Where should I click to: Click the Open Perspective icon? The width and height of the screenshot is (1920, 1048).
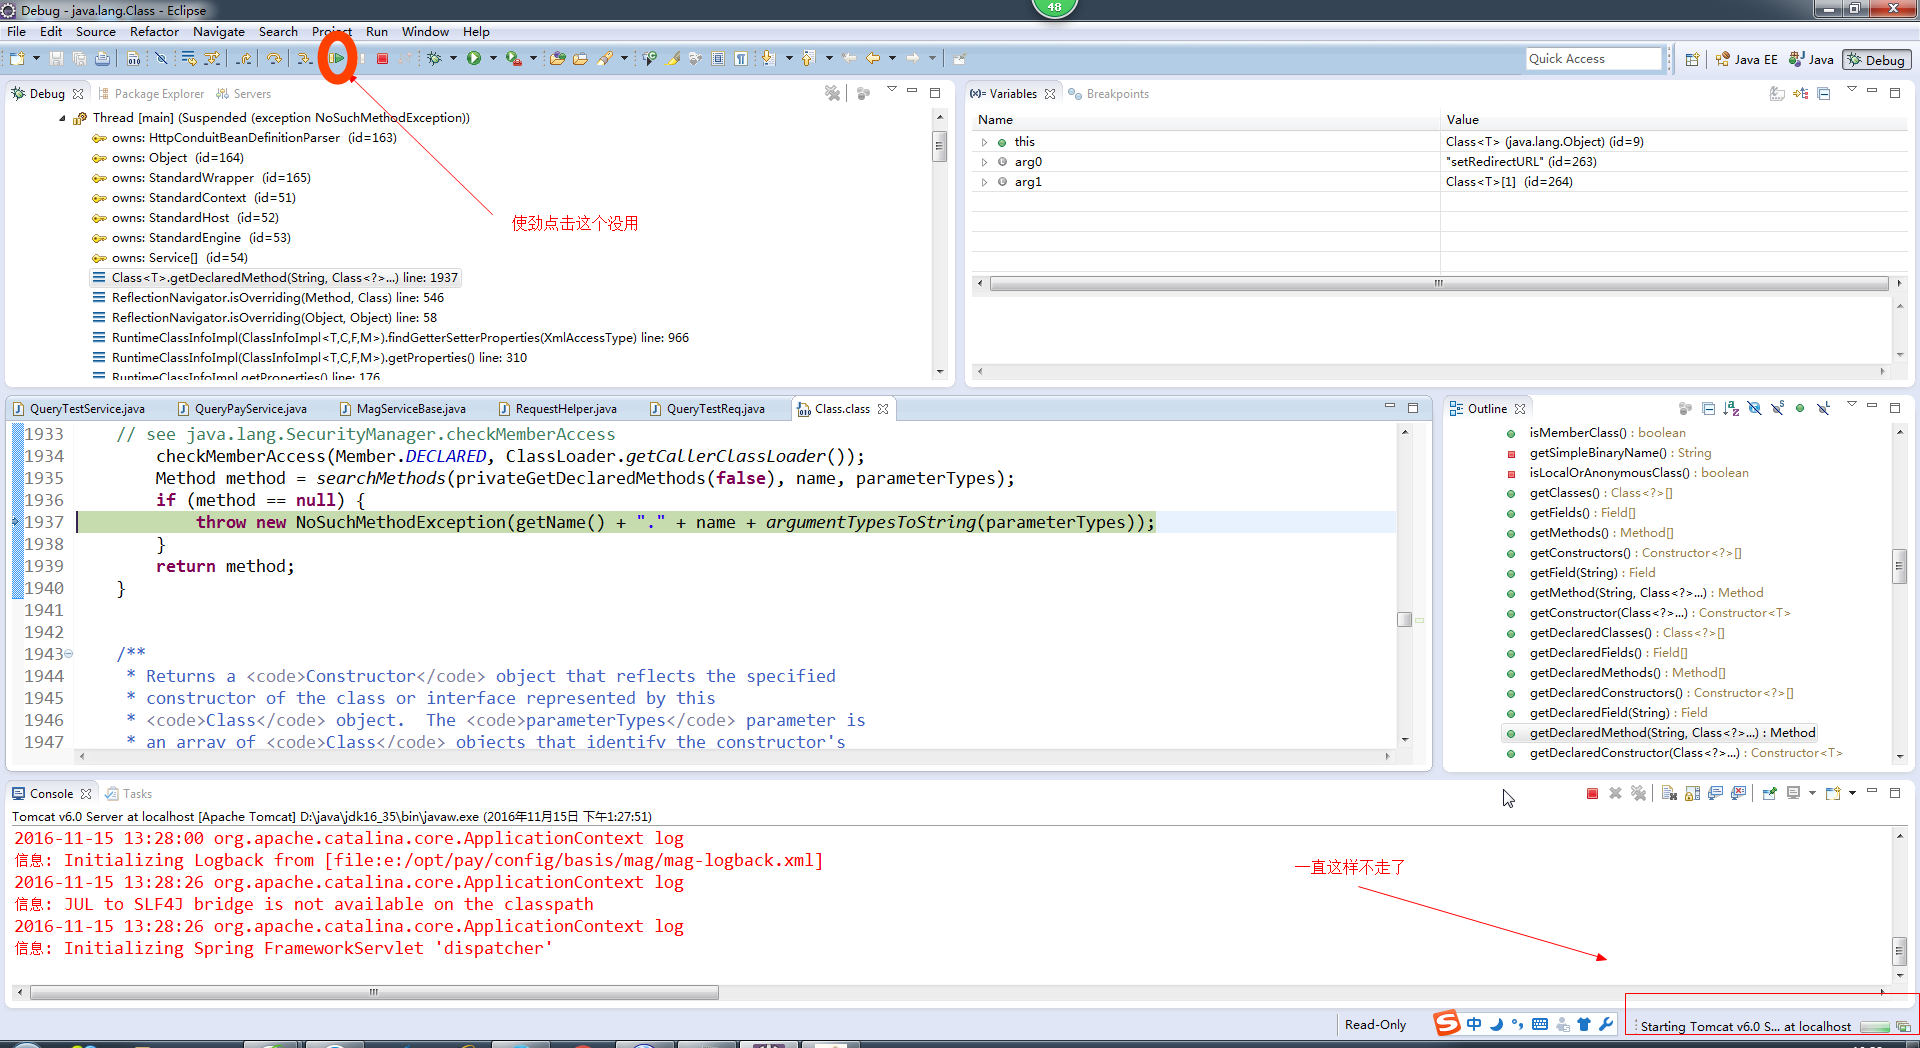(1692, 60)
